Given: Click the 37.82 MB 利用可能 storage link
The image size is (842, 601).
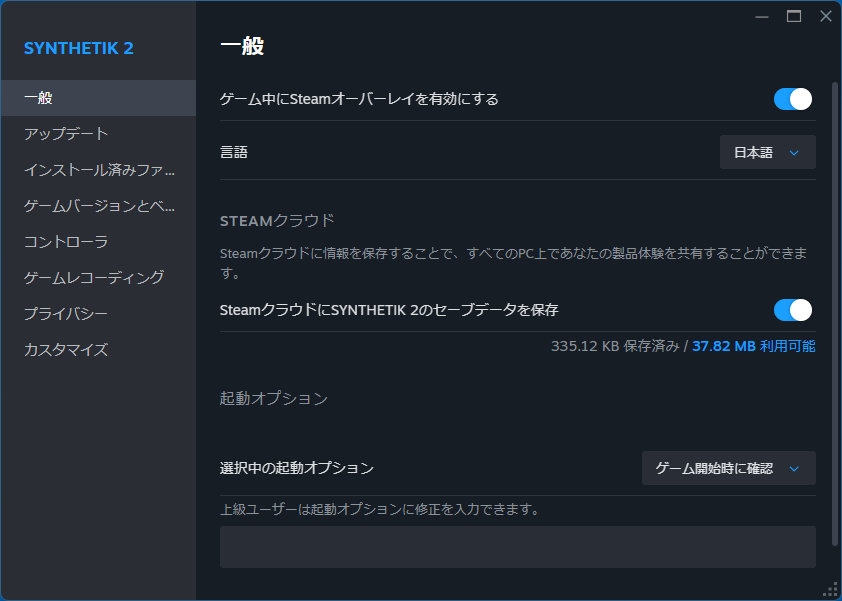Looking at the screenshot, I should (753, 346).
